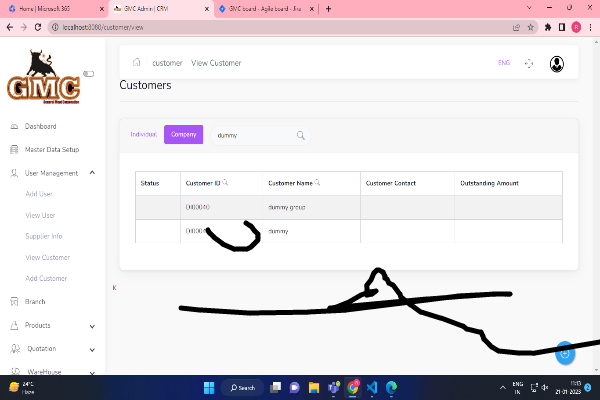Click the customer search input field
600x400 pixels.
pyautogui.click(x=252, y=135)
